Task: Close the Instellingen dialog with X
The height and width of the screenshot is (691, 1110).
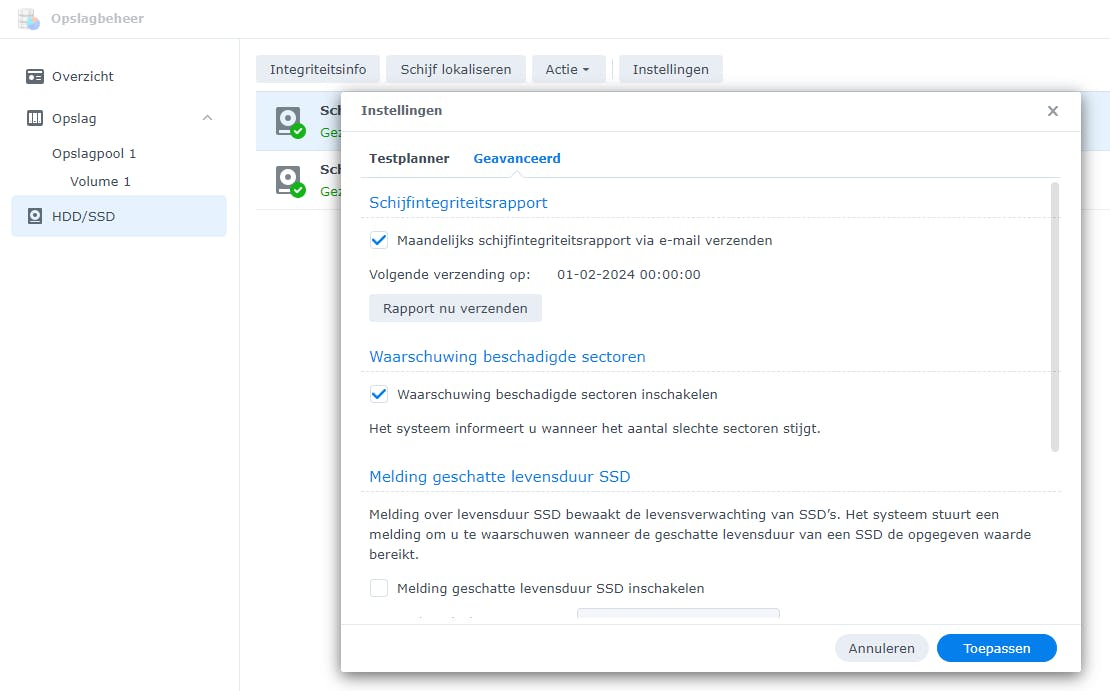Action: 1052,111
